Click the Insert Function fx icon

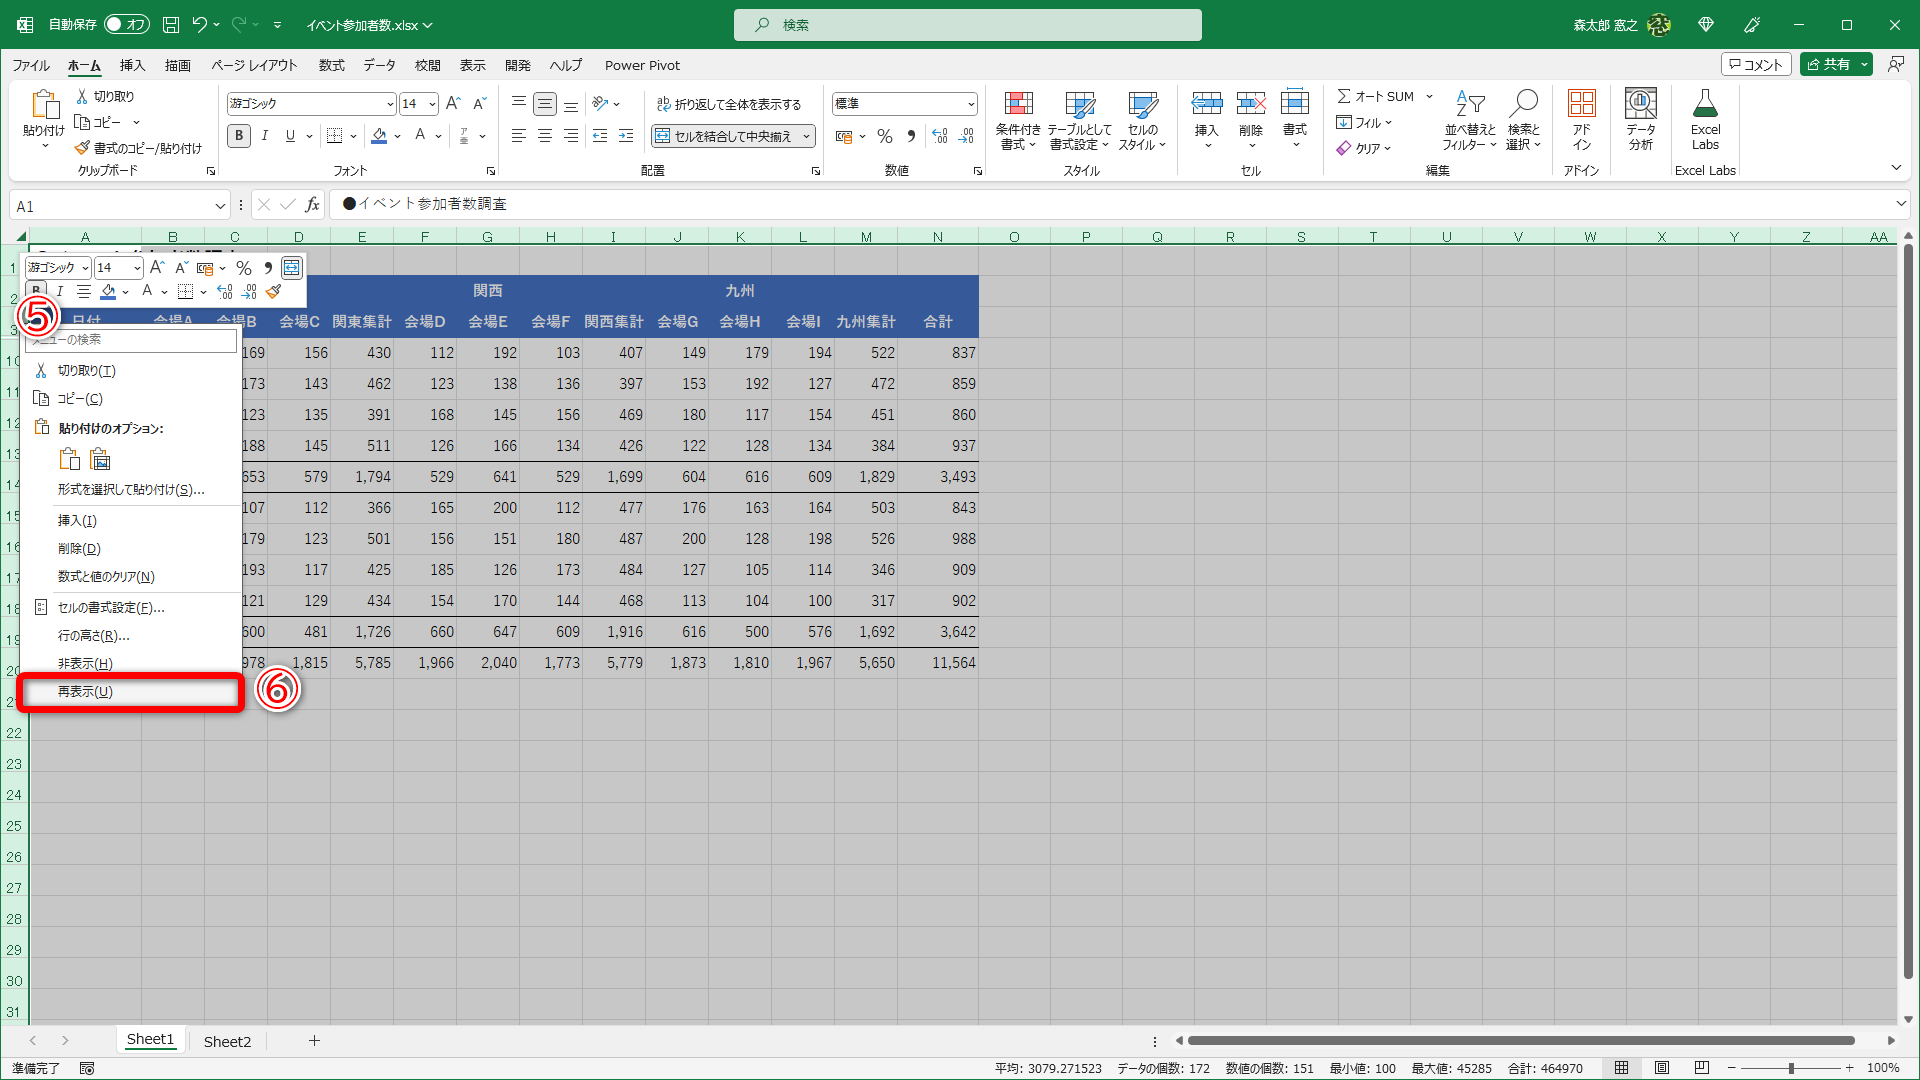click(312, 205)
